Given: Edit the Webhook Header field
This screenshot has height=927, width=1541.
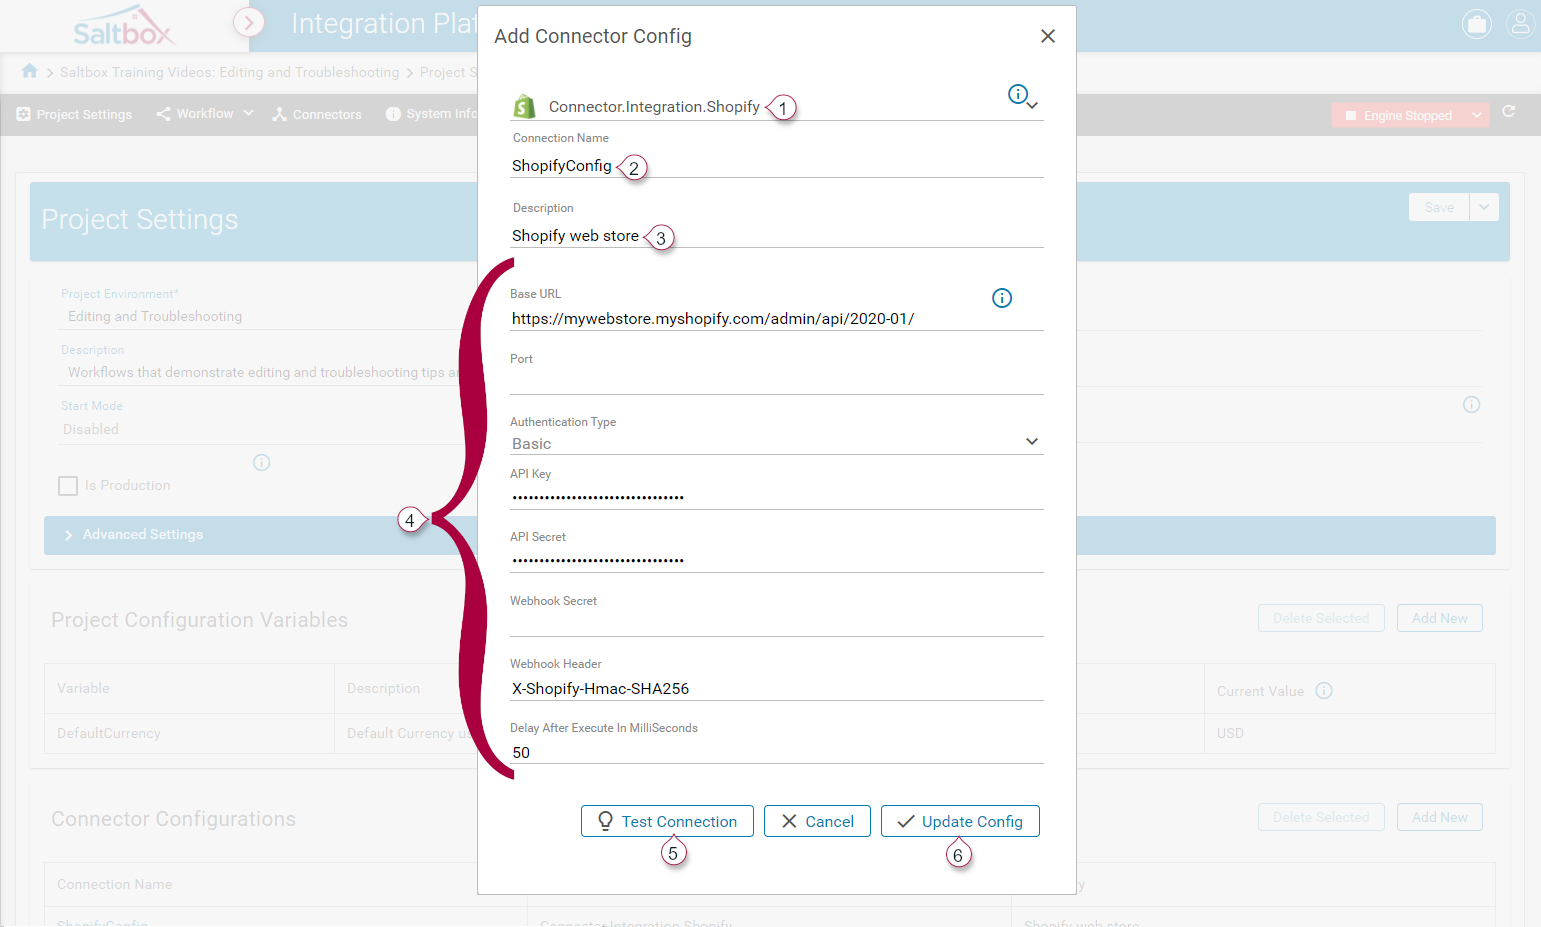Looking at the screenshot, I should click(x=777, y=688).
